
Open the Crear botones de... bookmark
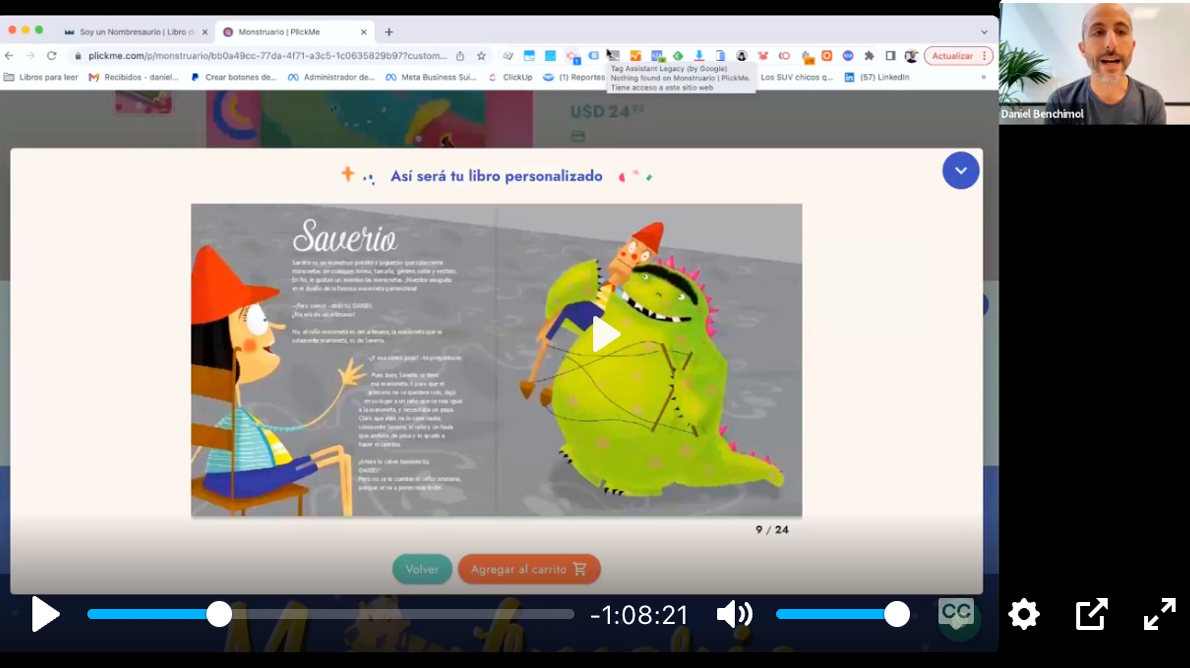coord(234,77)
